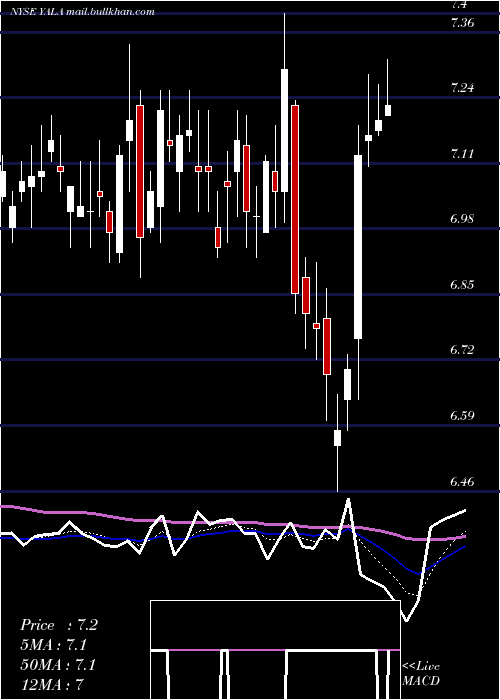
Task: Click the lowest candlestick near 6.59
Action: point(338,438)
